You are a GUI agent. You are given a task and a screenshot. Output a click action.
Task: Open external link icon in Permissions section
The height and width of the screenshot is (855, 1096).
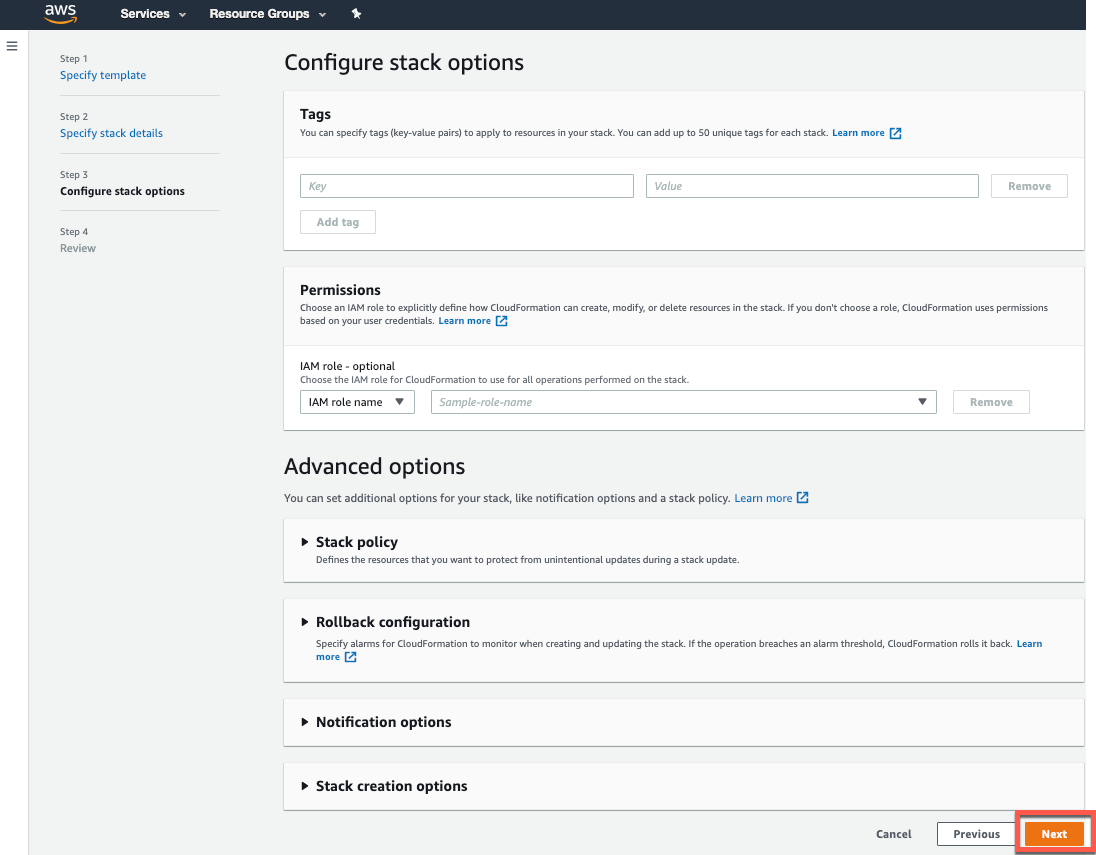tap(501, 321)
